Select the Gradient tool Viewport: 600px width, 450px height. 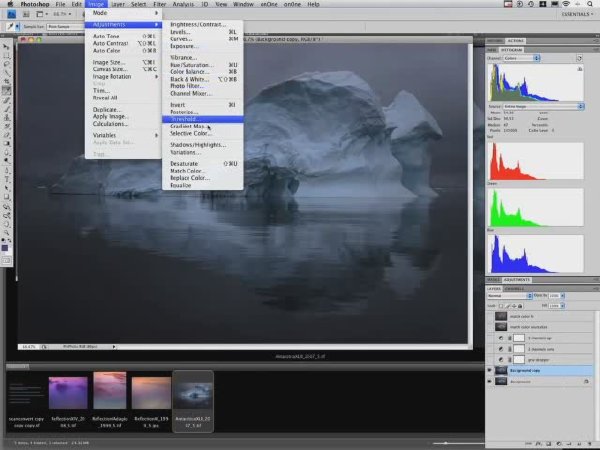tap(7, 144)
